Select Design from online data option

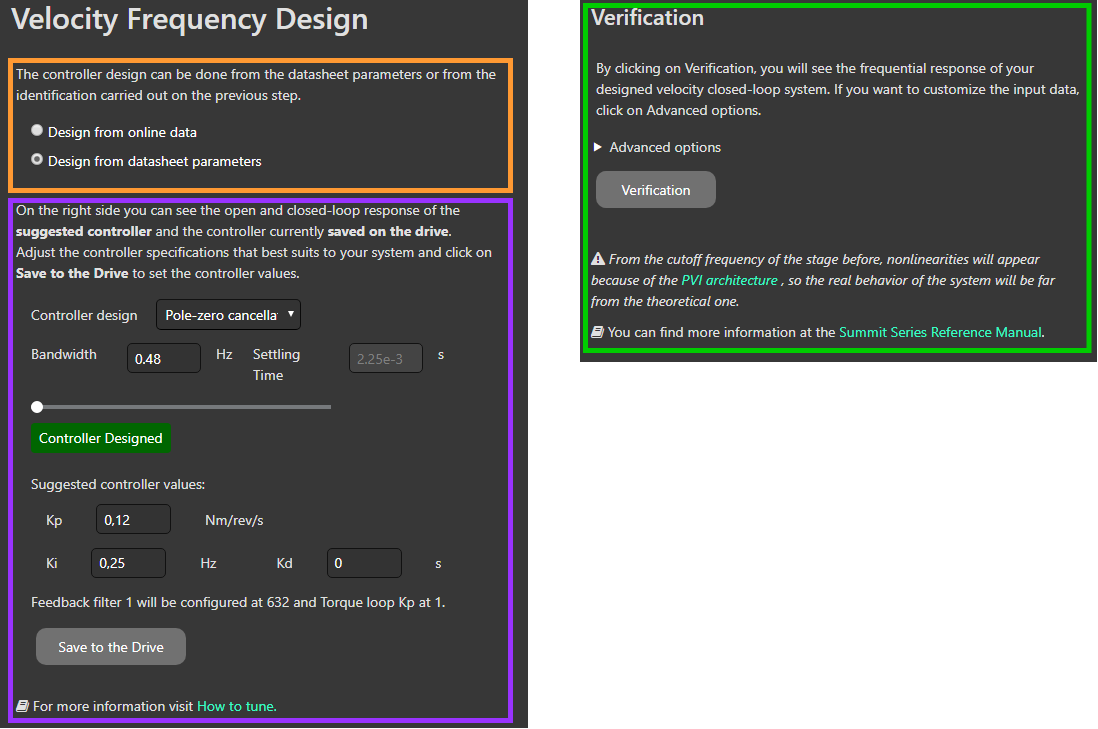click(37, 131)
